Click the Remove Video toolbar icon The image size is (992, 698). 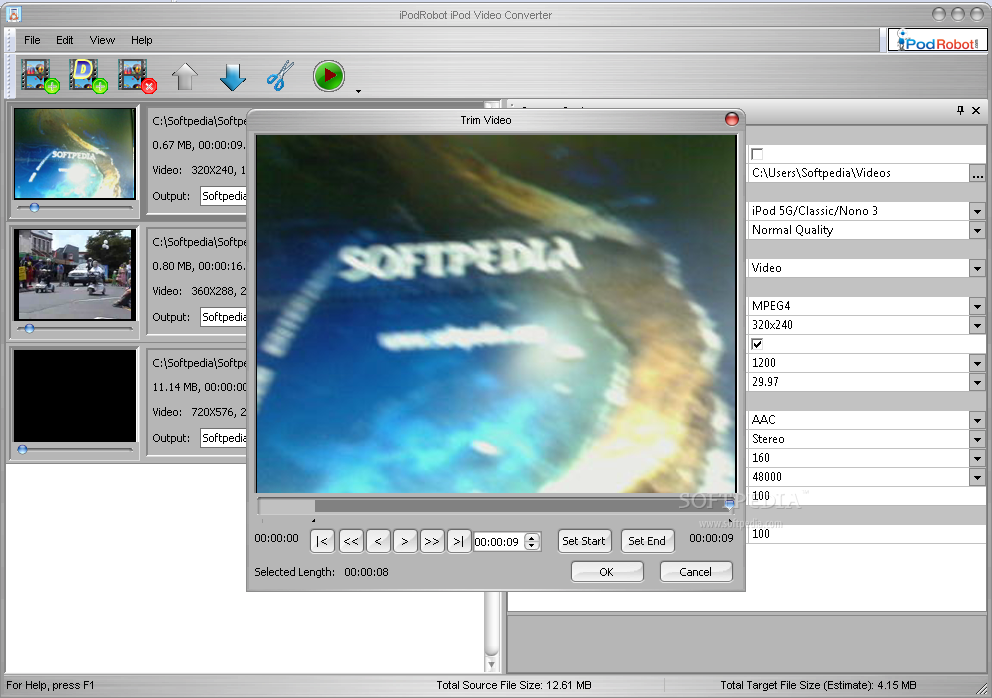coord(137,76)
